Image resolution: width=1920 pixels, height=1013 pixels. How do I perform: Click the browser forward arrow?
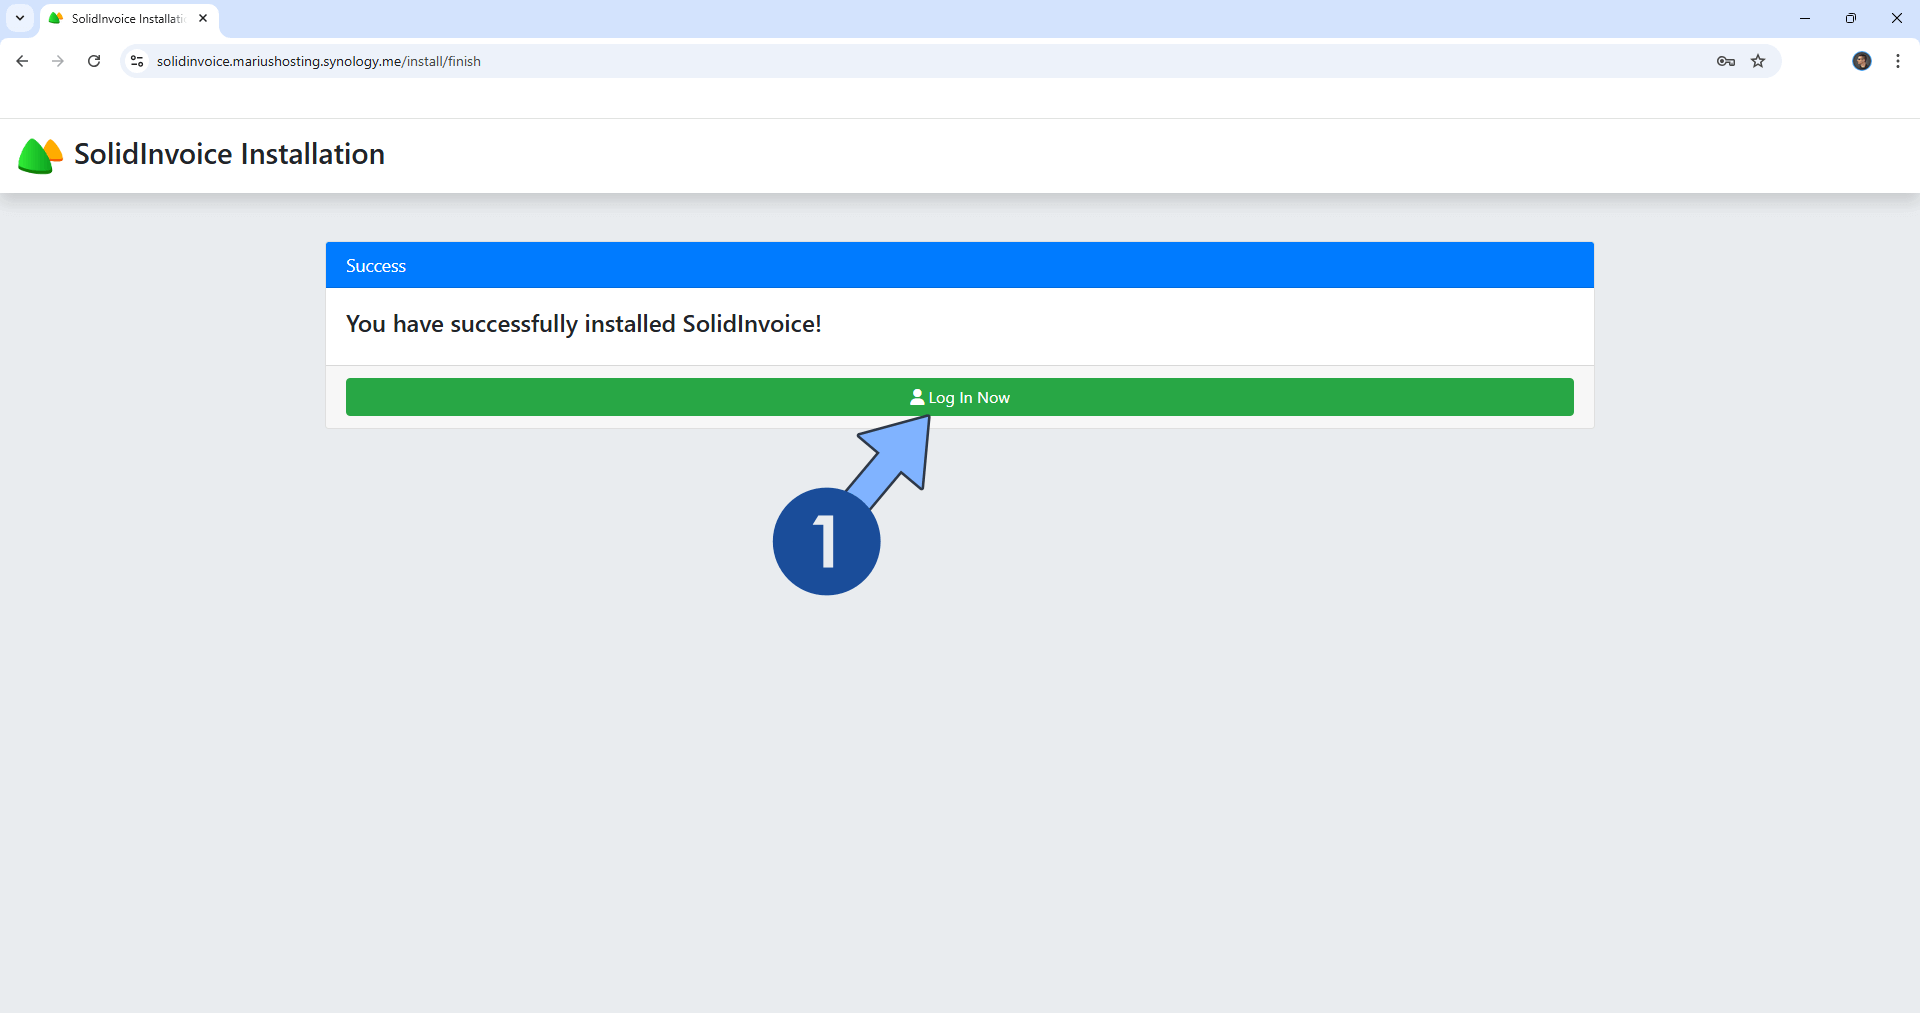click(58, 61)
